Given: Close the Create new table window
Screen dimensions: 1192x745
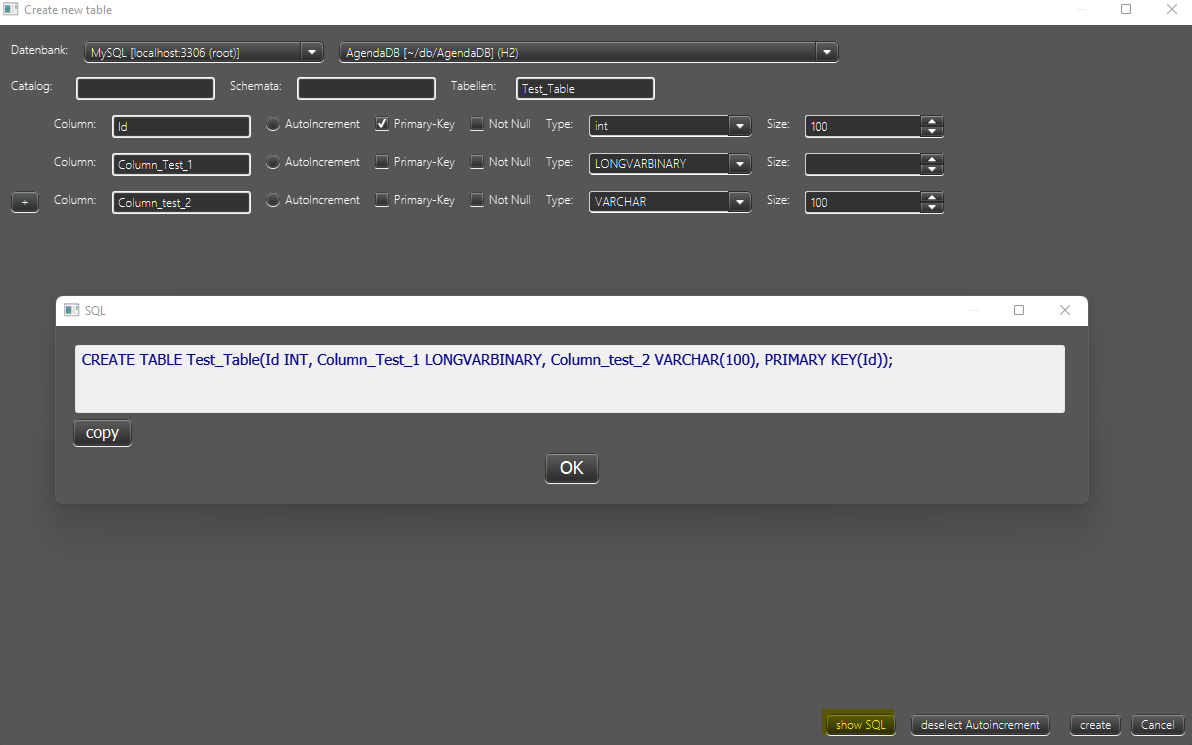Looking at the screenshot, I should [x=1171, y=9].
